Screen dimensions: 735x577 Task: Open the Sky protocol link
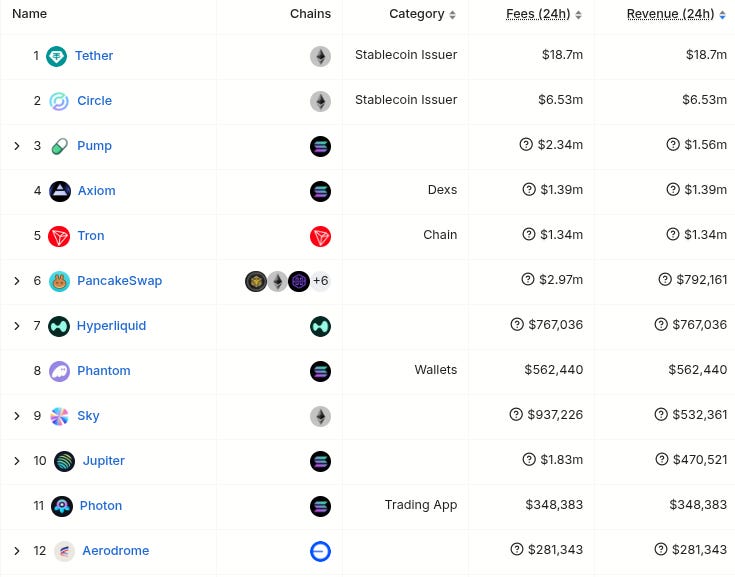[88, 416]
